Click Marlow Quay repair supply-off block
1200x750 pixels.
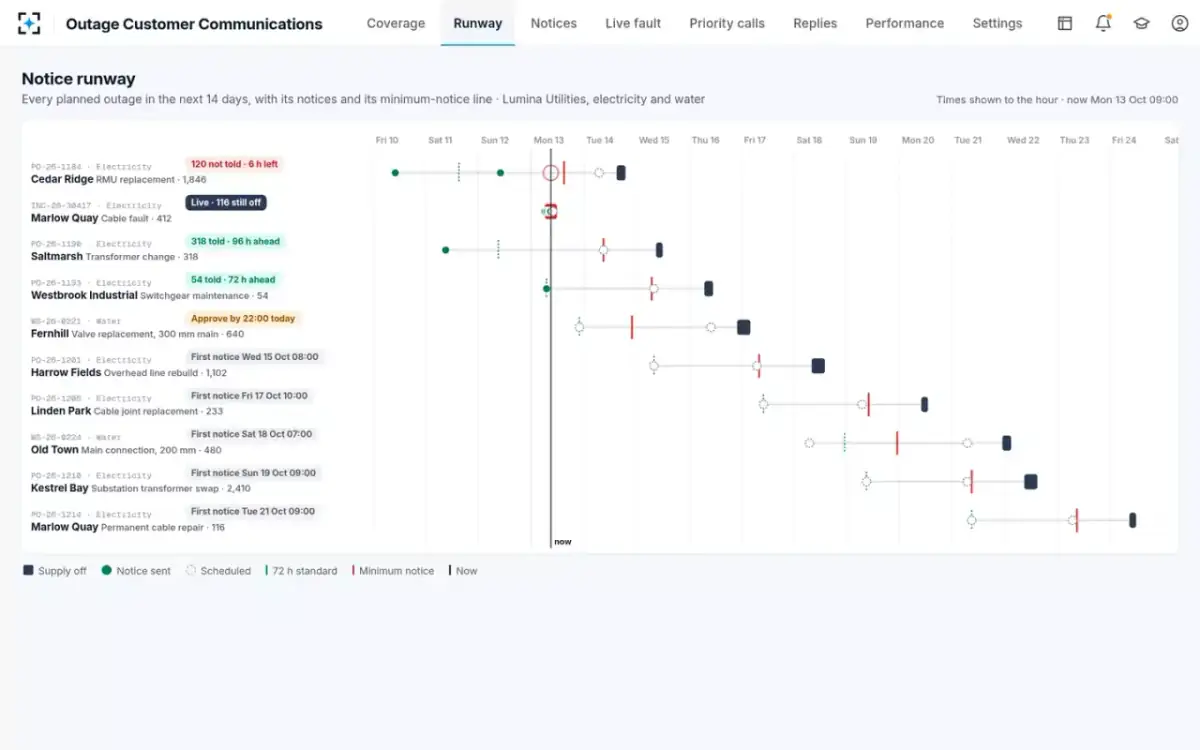click(1133, 520)
